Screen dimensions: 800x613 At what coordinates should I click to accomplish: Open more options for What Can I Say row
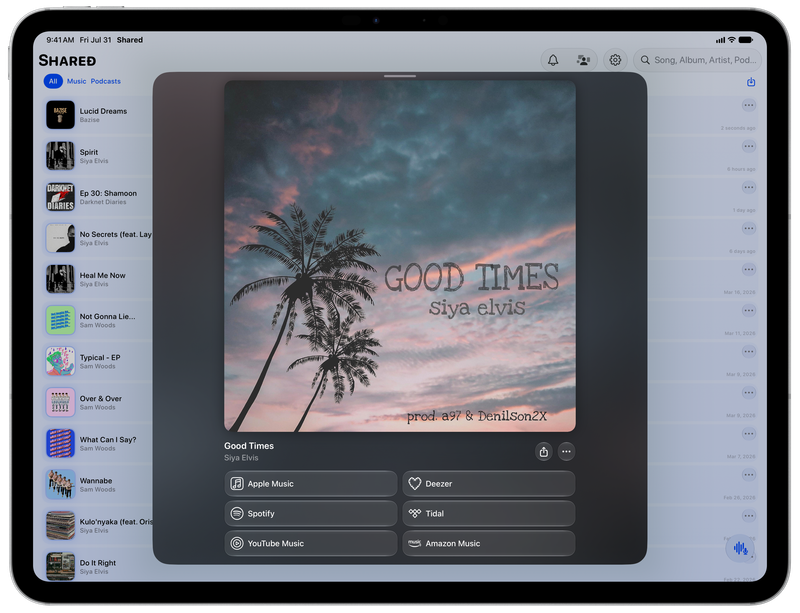click(x=748, y=434)
